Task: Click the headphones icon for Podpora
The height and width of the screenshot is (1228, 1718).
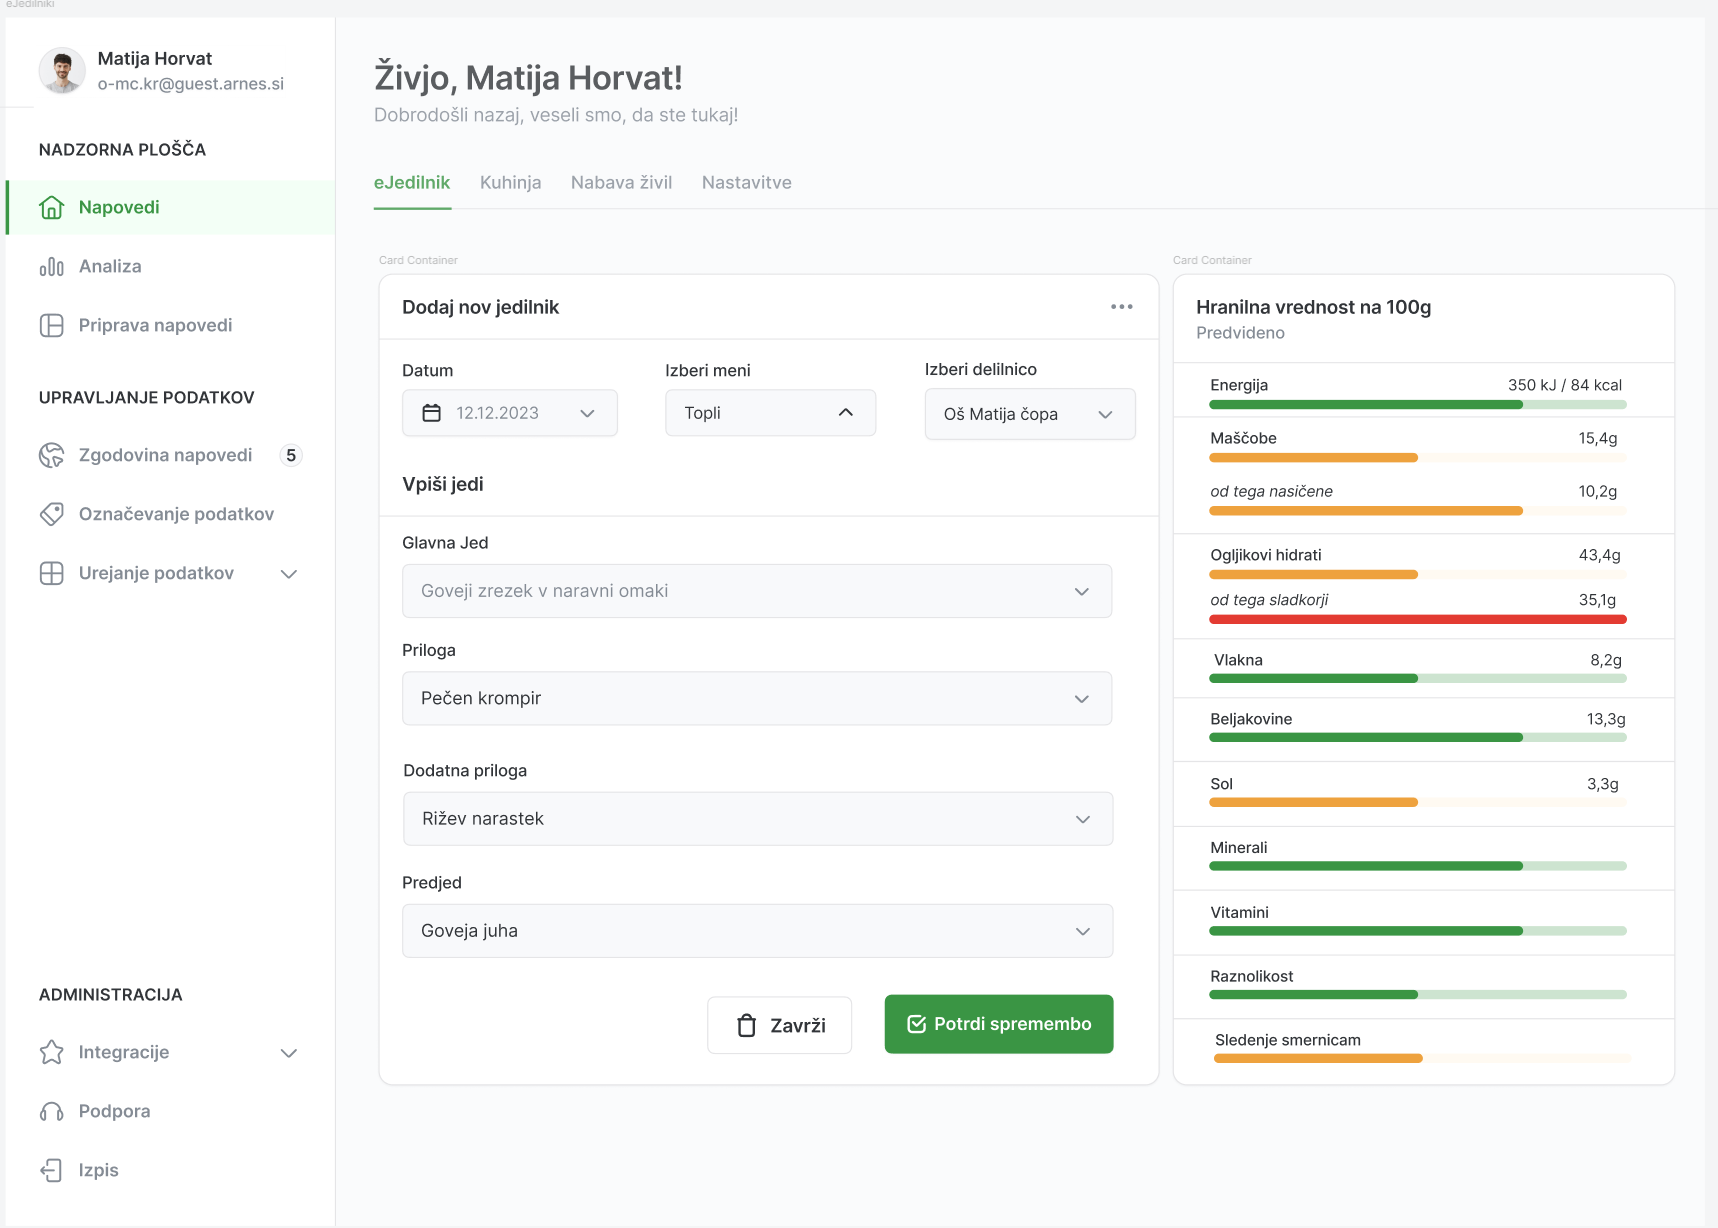Action: [51, 1111]
